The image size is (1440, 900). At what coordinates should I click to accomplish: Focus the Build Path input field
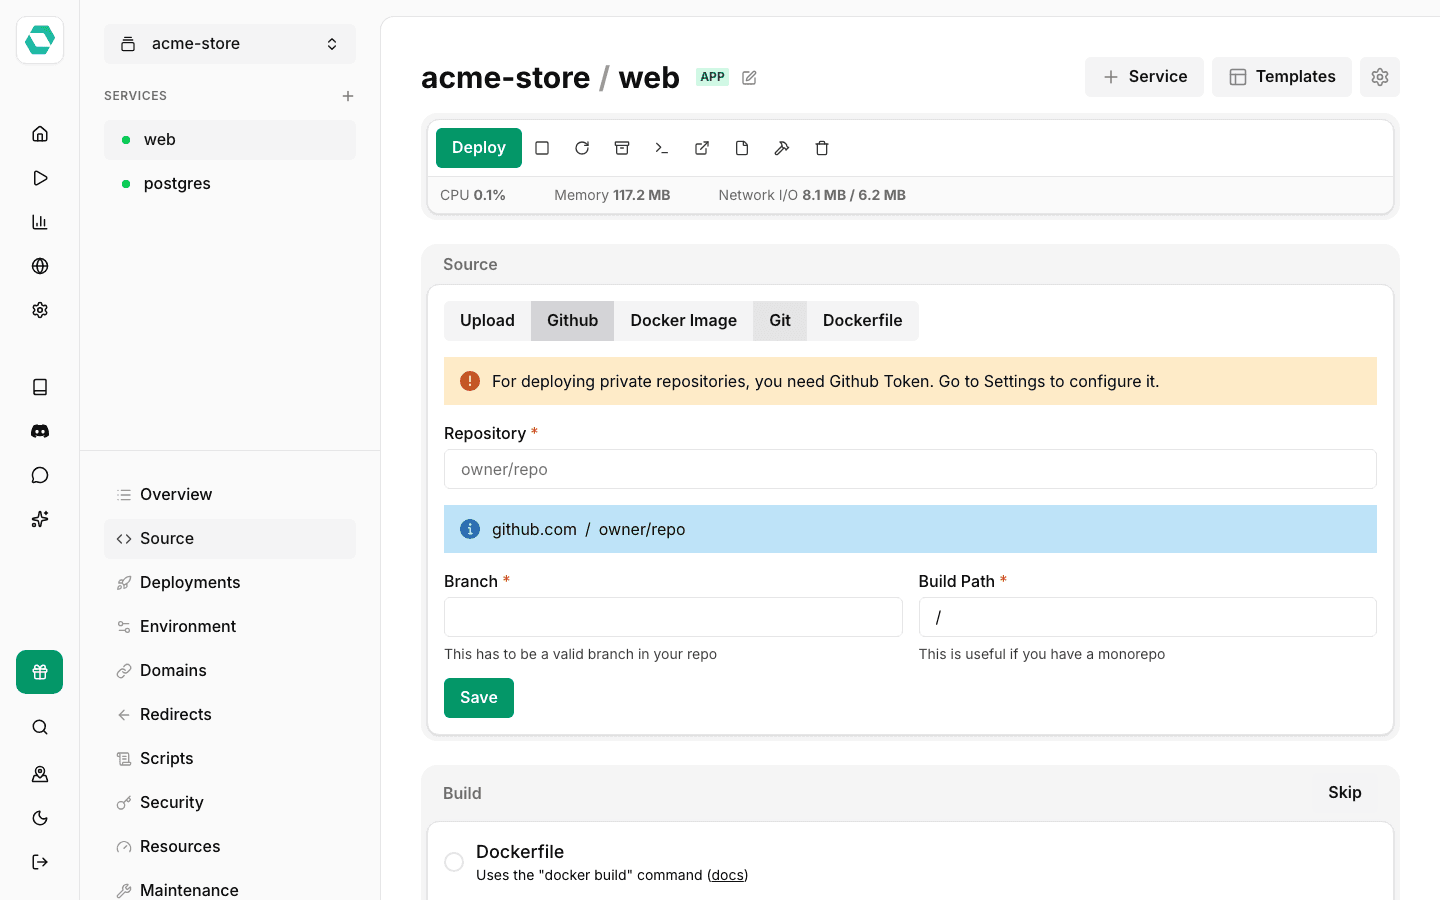pos(1148,617)
